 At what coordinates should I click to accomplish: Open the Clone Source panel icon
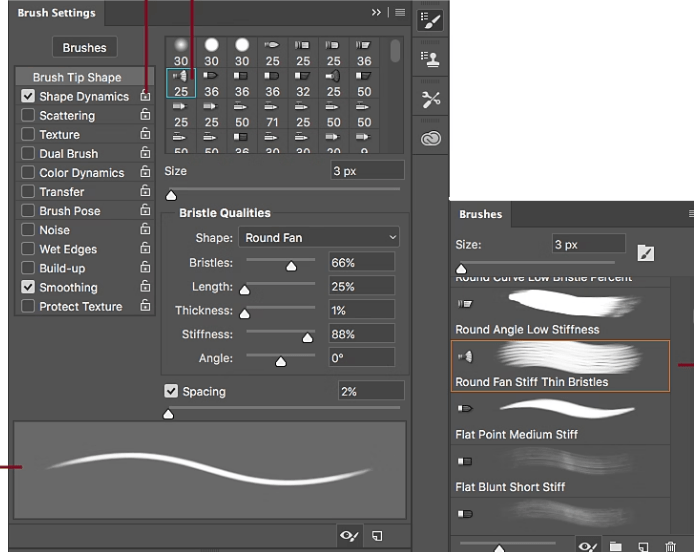coord(430,59)
